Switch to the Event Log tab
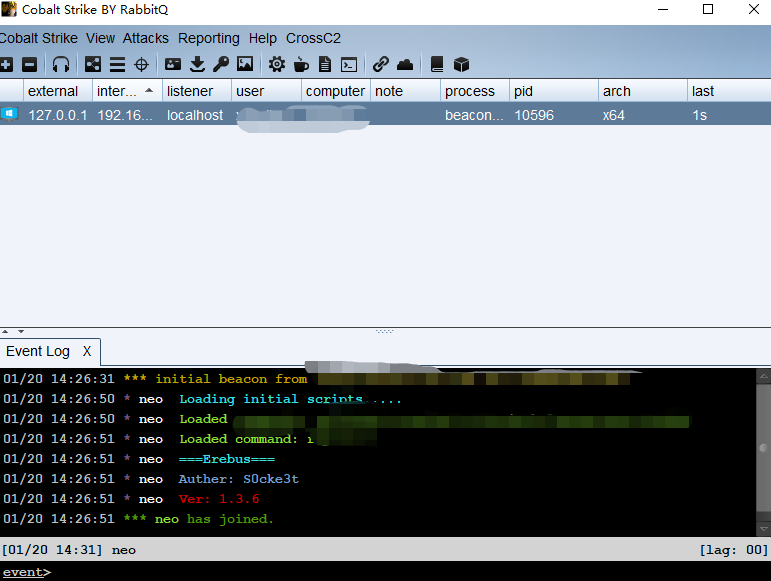This screenshot has height=581, width=771. click(38, 351)
